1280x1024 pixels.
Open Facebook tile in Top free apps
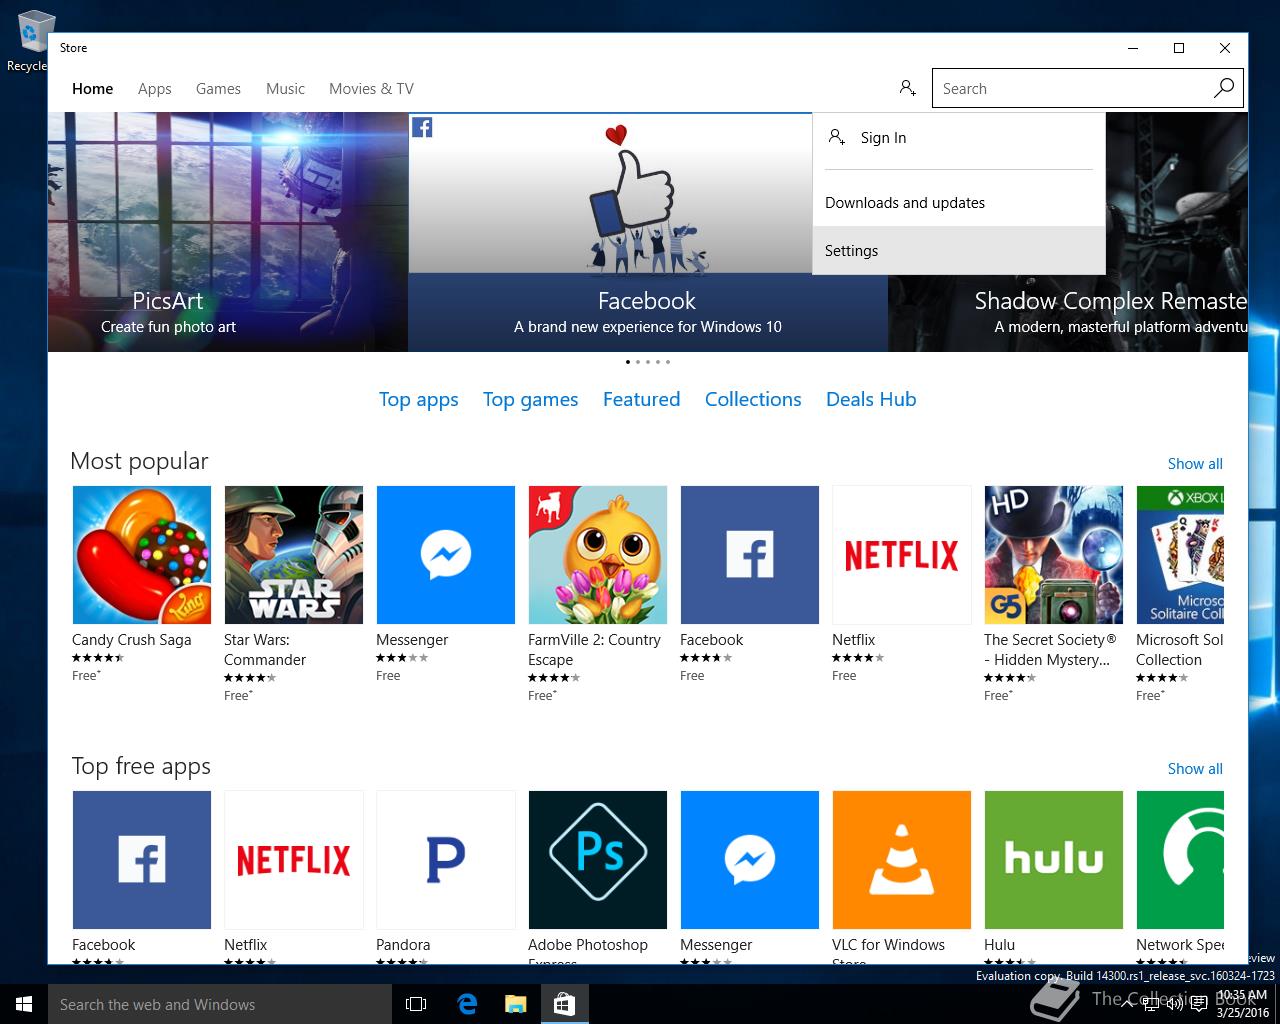pos(142,860)
